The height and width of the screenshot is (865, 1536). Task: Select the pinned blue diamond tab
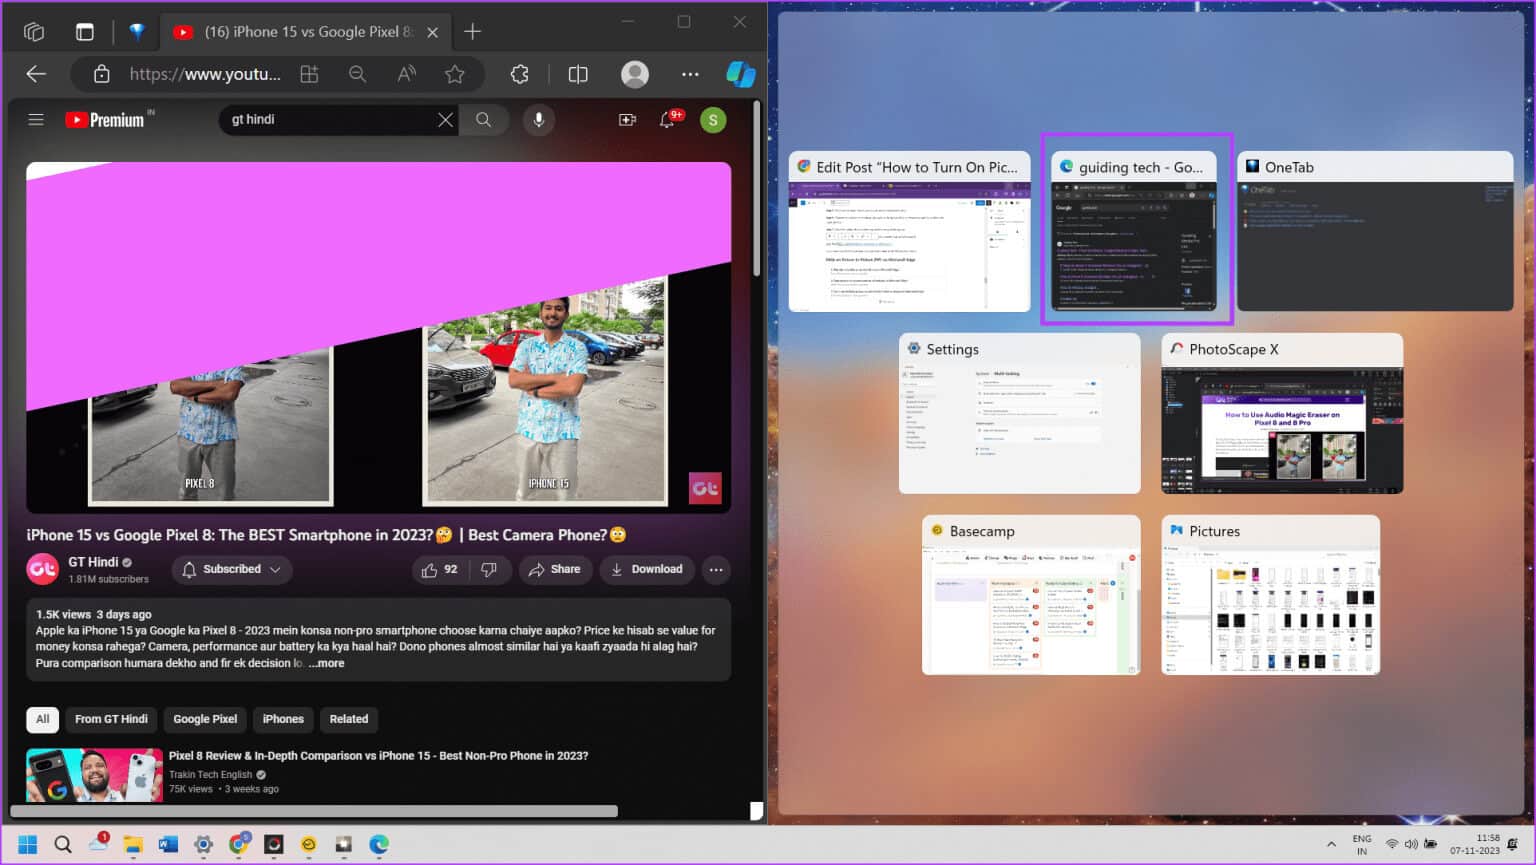(x=137, y=32)
